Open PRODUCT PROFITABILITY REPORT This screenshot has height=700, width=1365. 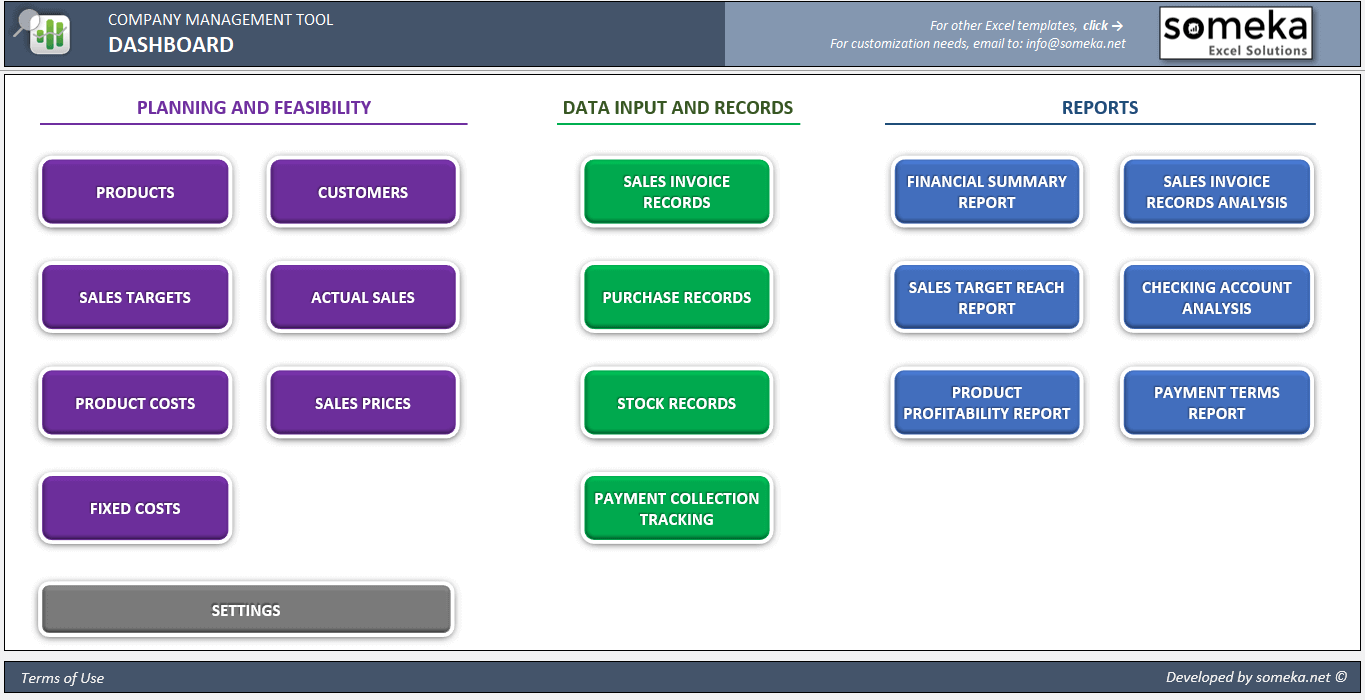pos(986,402)
